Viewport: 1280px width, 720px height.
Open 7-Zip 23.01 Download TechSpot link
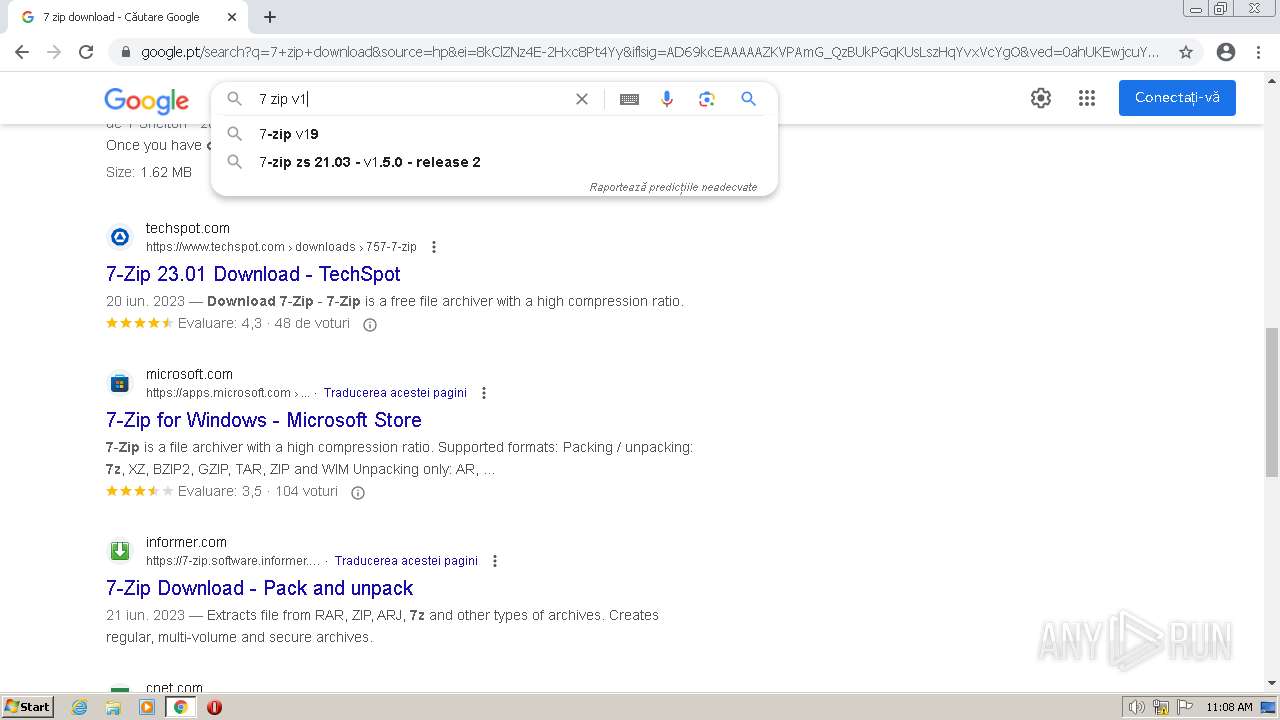253,274
